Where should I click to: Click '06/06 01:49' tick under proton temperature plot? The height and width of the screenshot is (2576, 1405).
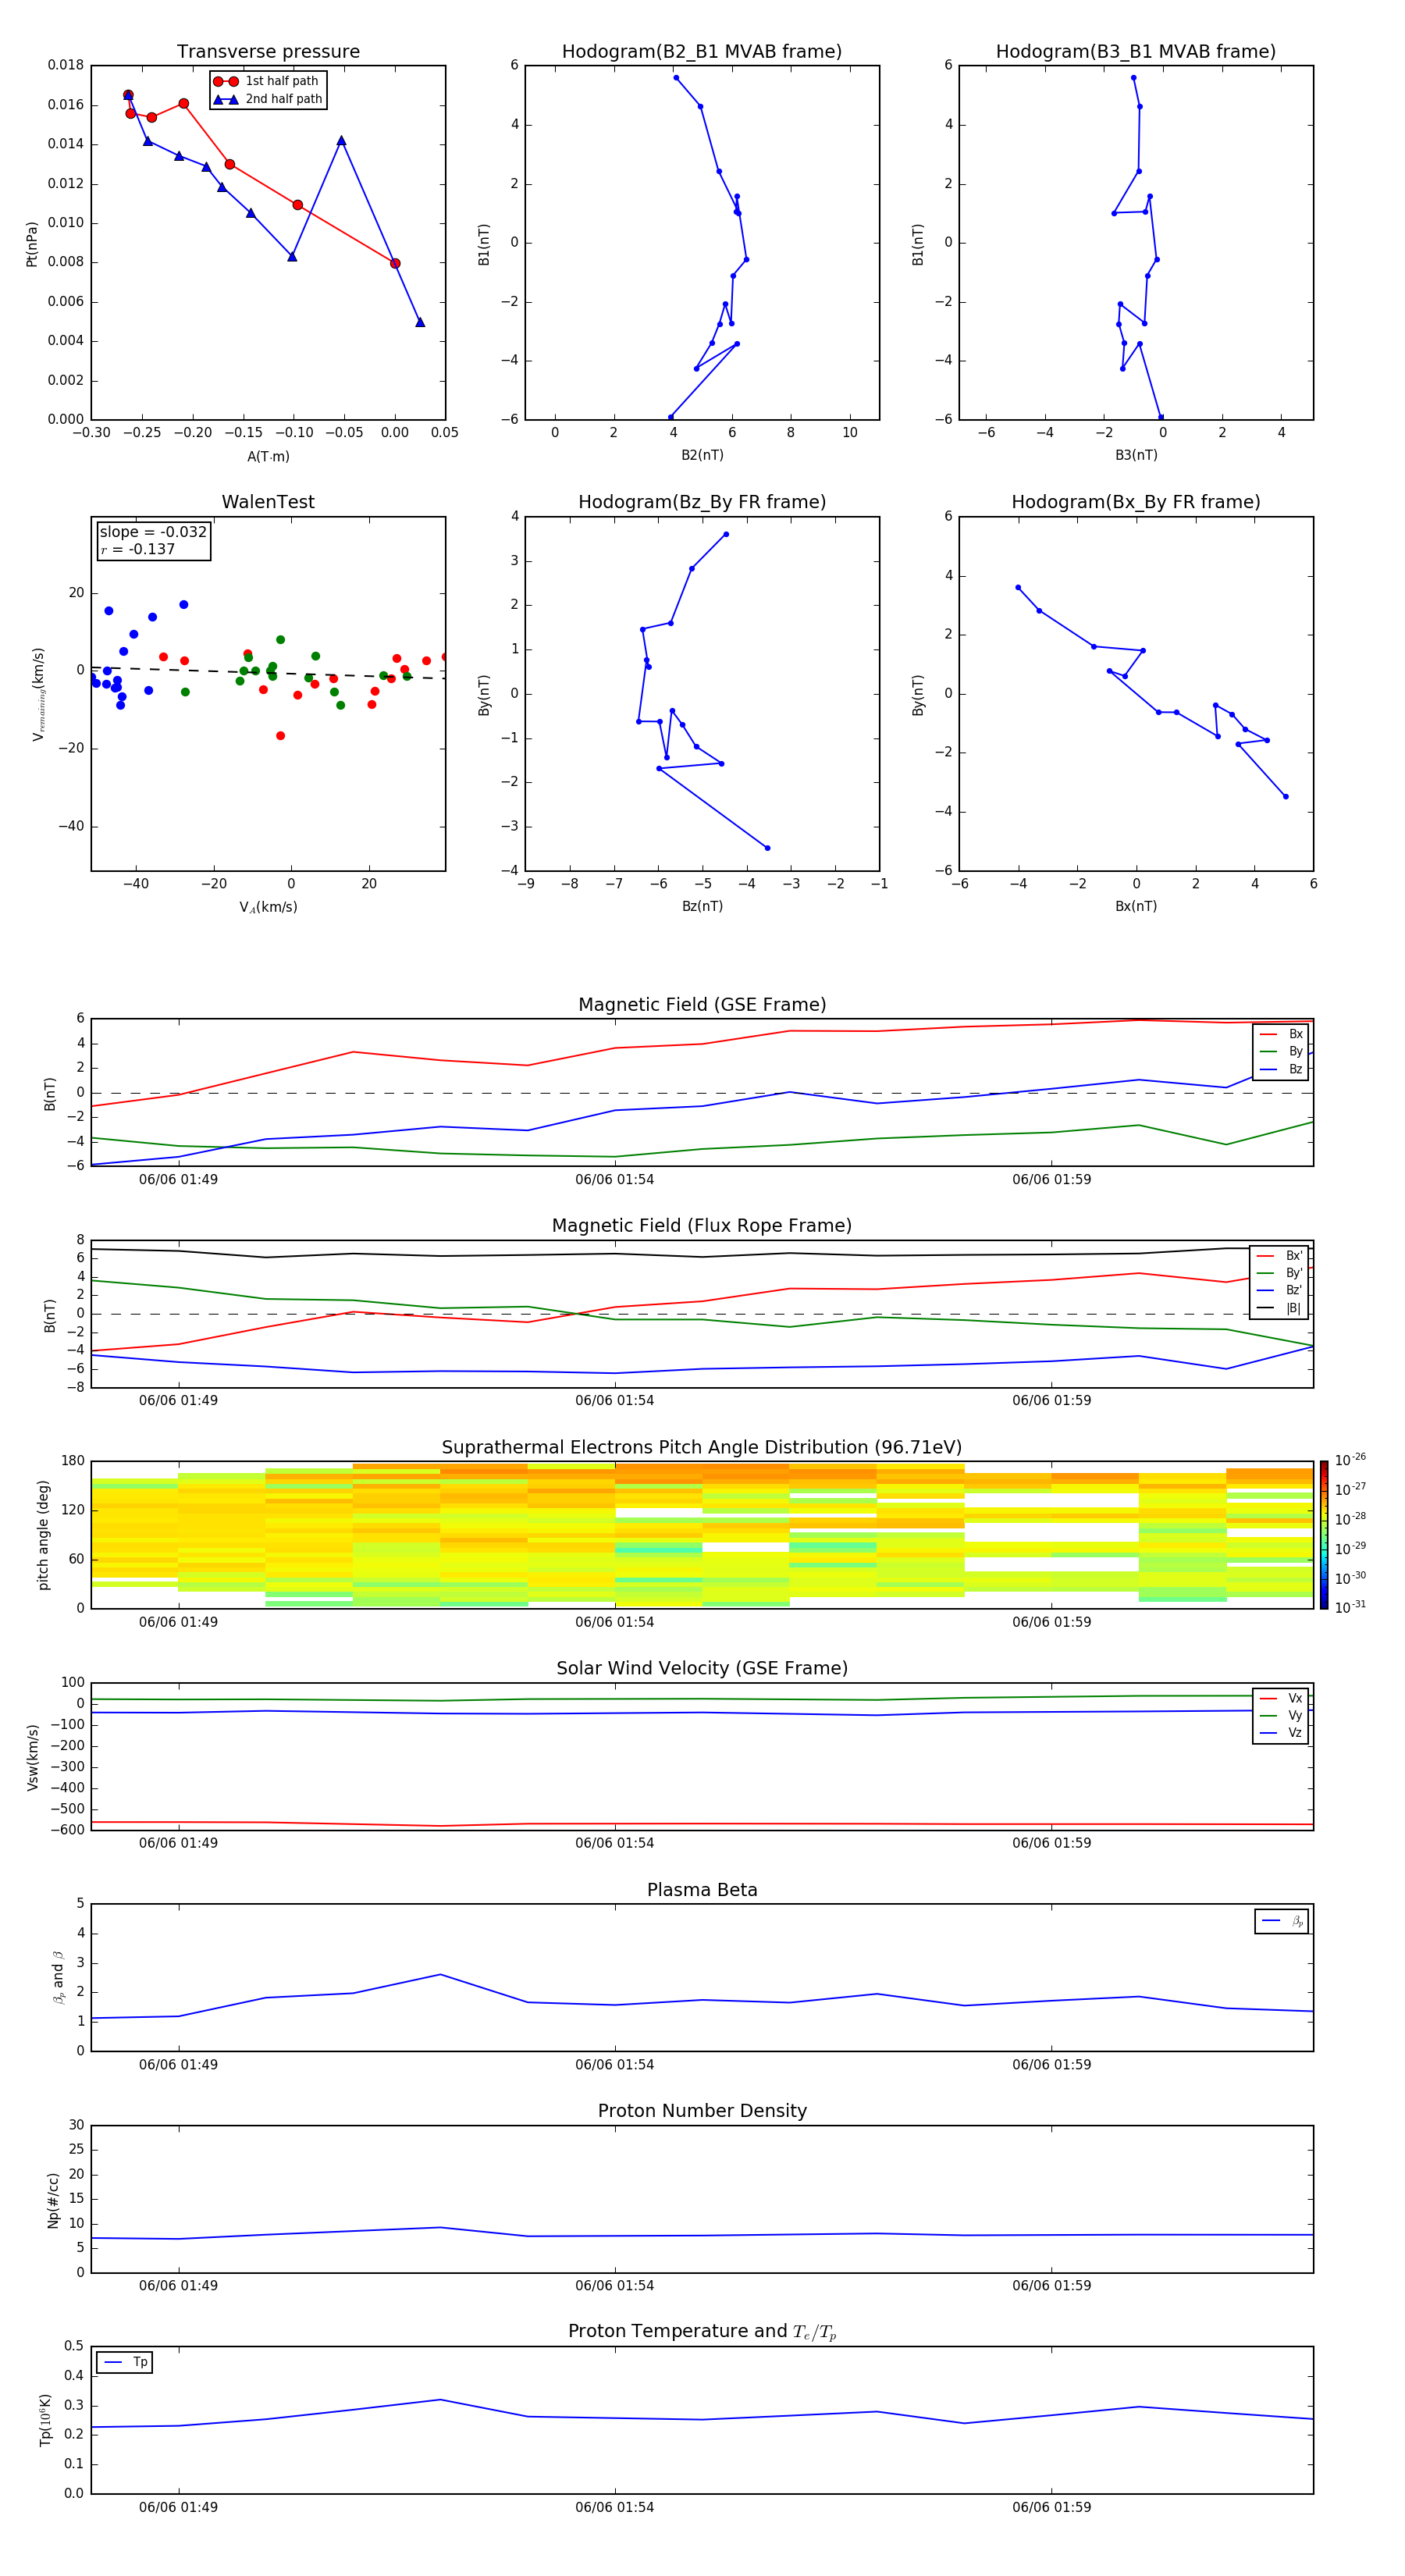pos(178,2507)
